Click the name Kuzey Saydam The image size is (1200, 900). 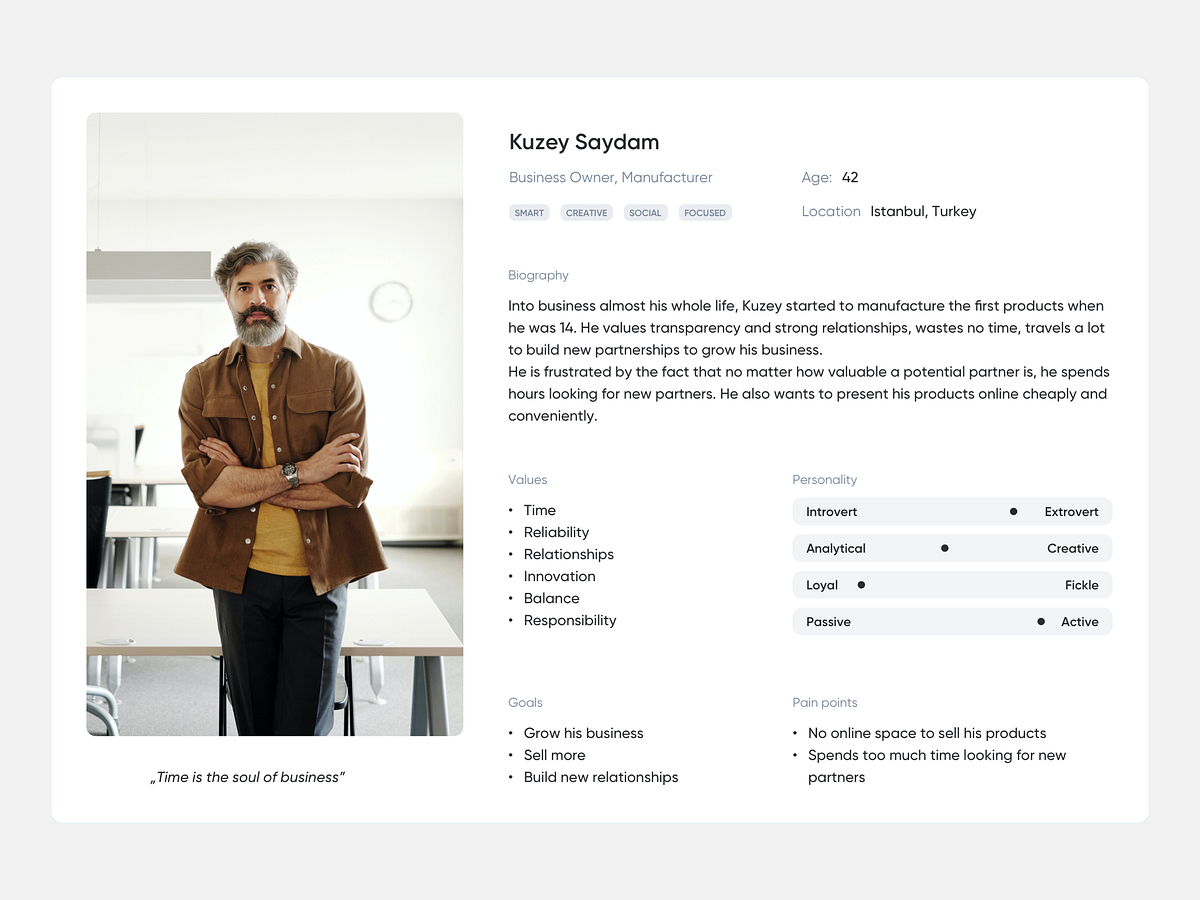[x=583, y=142]
